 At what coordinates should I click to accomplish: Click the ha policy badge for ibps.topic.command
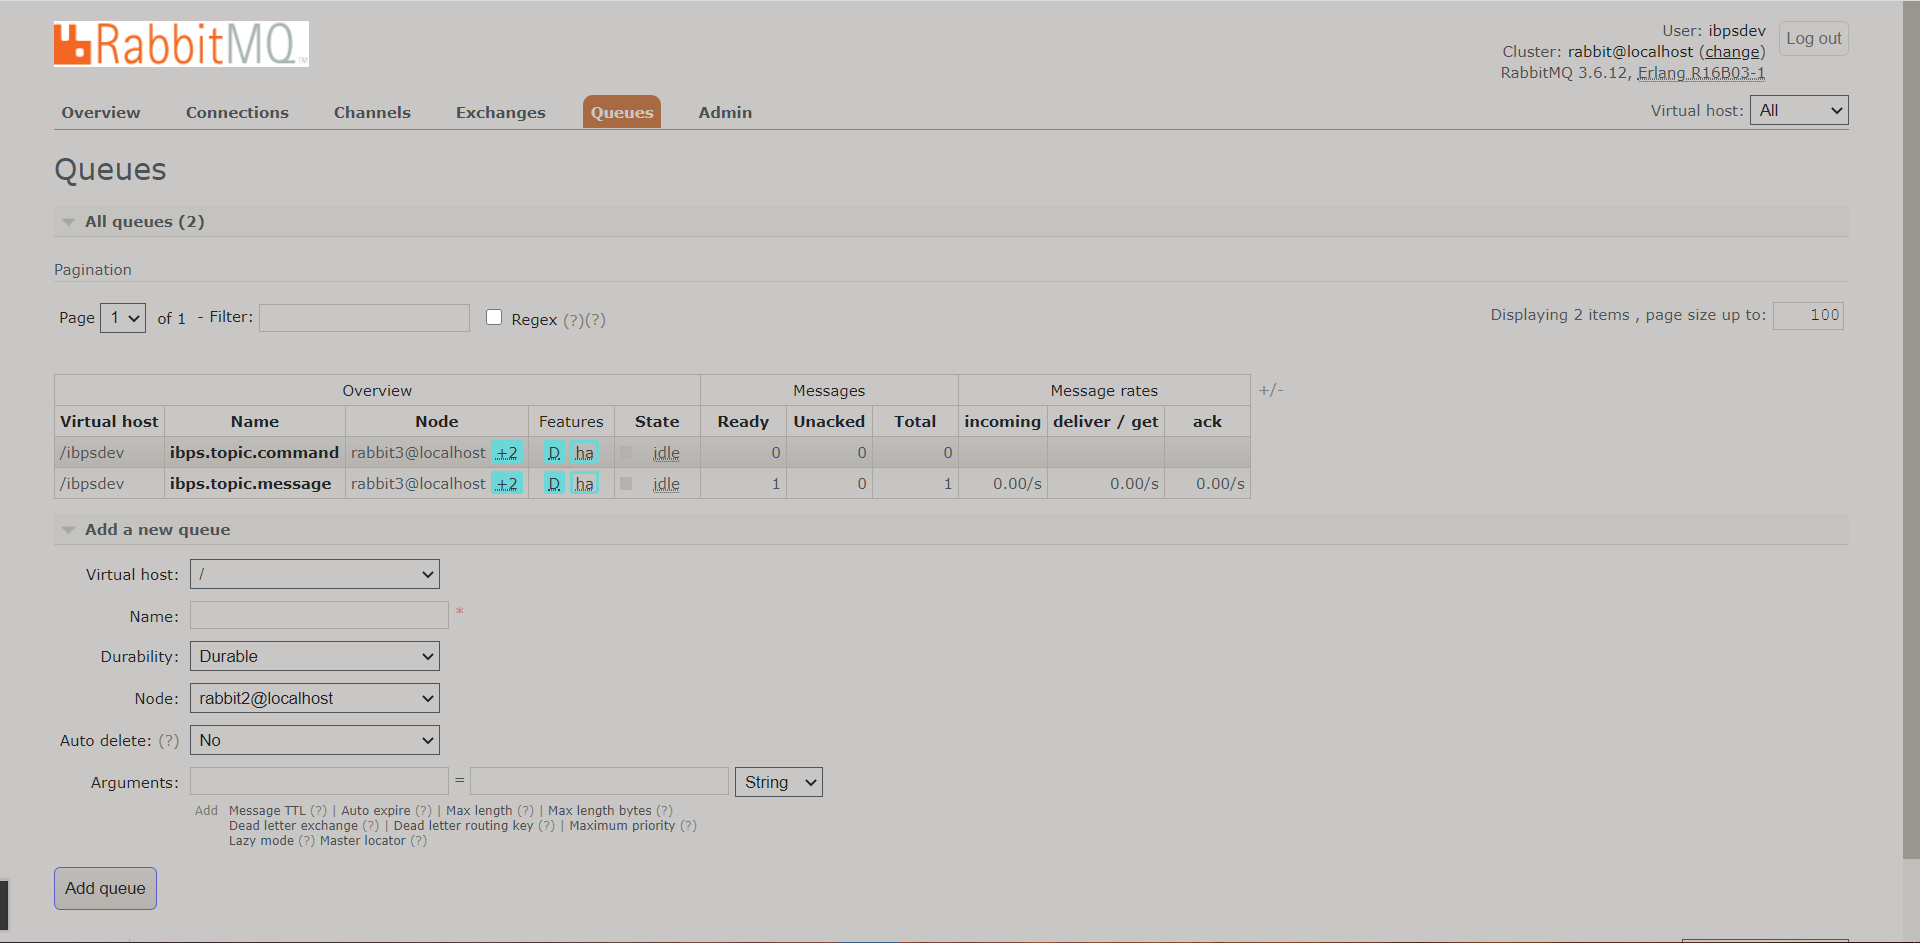585,453
